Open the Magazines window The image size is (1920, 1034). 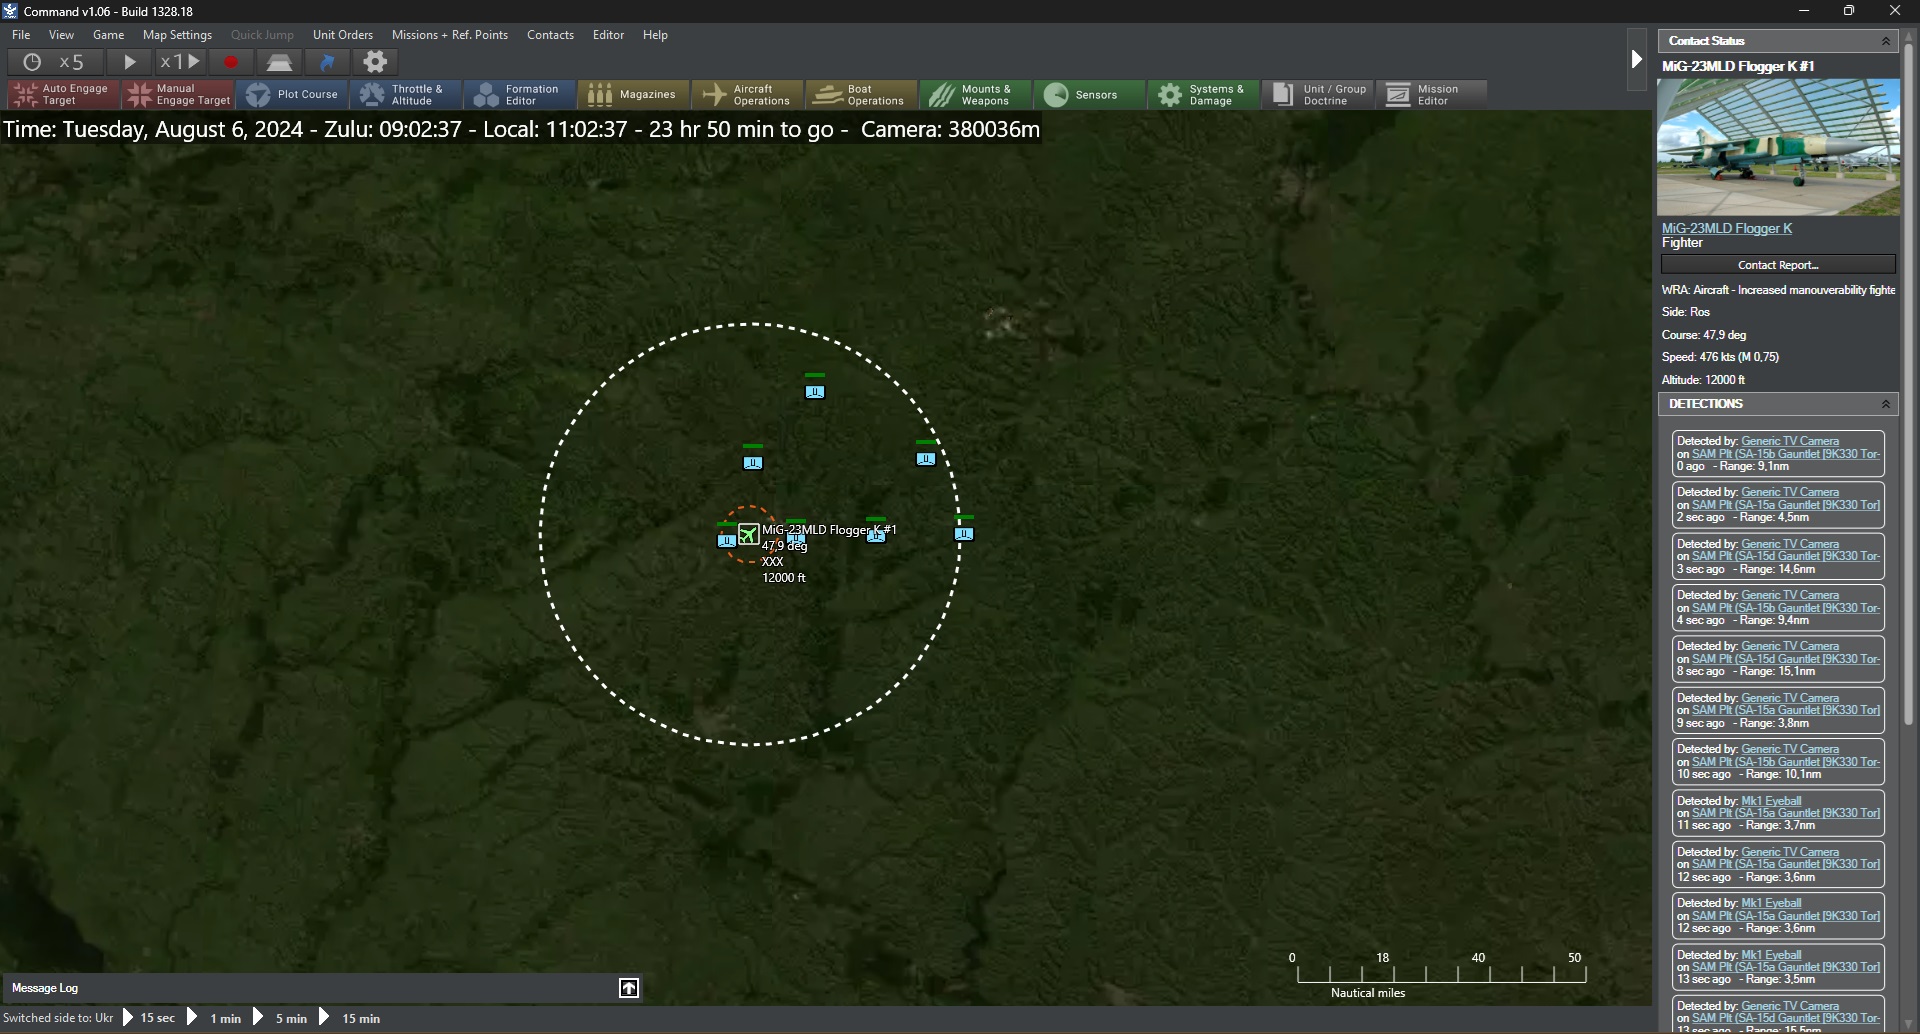634,95
